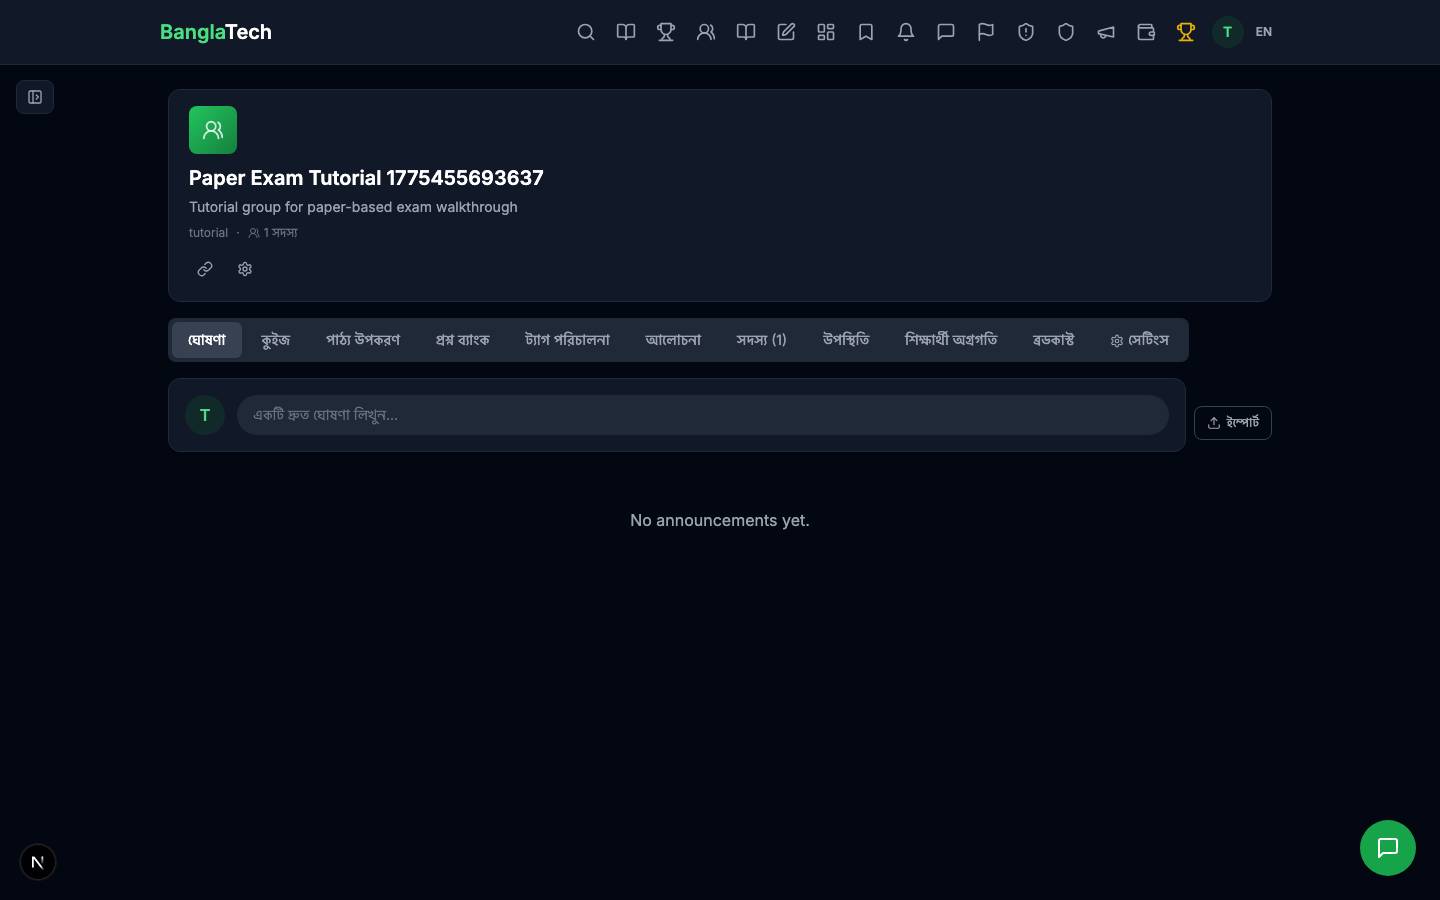Switch to the কুইজ tab
Screen dimensions: 1440x900
click(x=275, y=340)
